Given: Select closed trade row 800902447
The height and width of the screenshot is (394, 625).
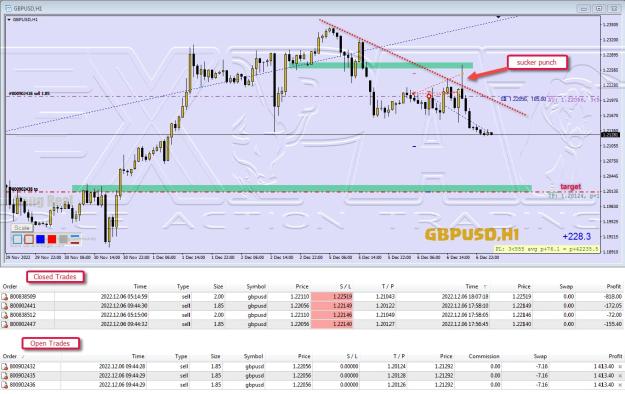Looking at the screenshot, I should coord(312,324).
